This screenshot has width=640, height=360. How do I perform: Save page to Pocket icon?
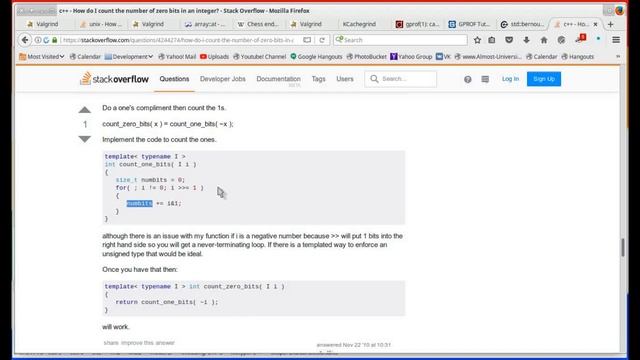[509, 40]
